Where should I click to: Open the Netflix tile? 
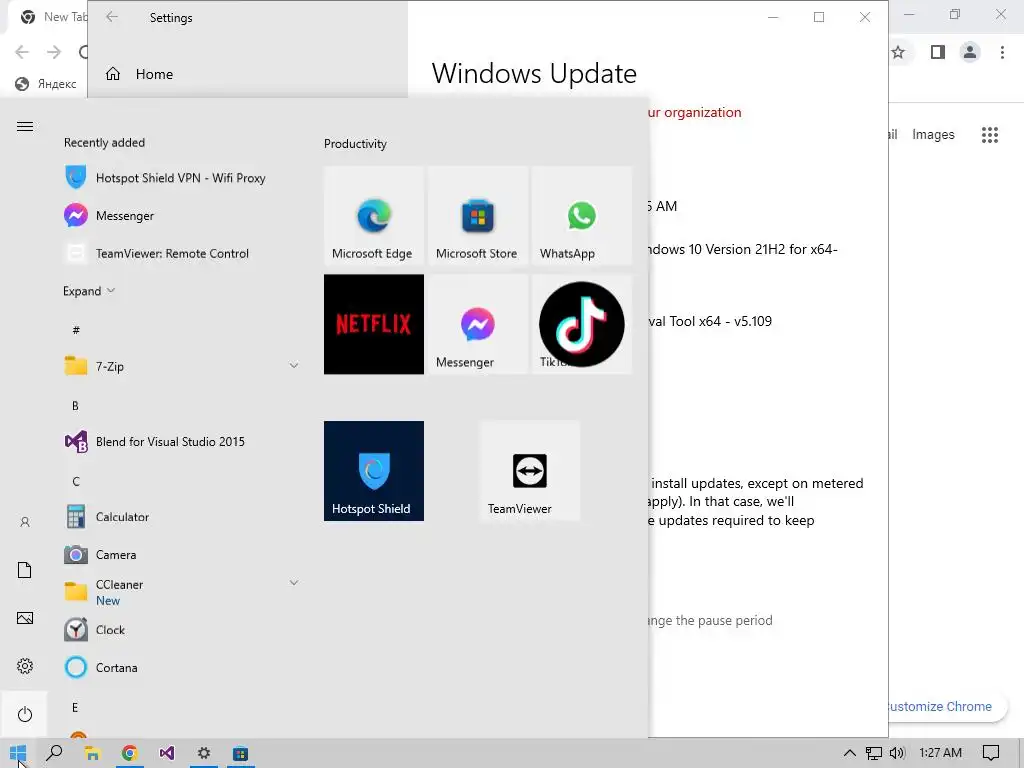pyautogui.click(x=374, y=324)
